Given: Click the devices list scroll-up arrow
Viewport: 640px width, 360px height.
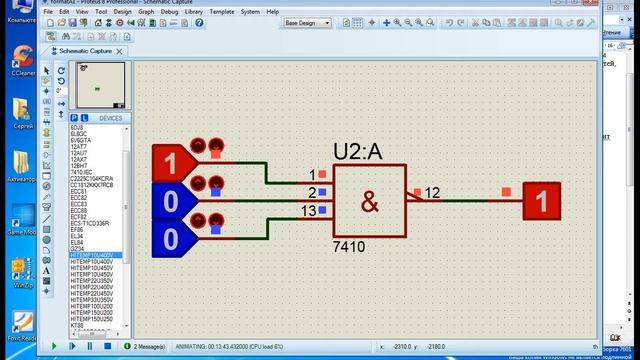Looking at the screenshot, I should [127, 129].
